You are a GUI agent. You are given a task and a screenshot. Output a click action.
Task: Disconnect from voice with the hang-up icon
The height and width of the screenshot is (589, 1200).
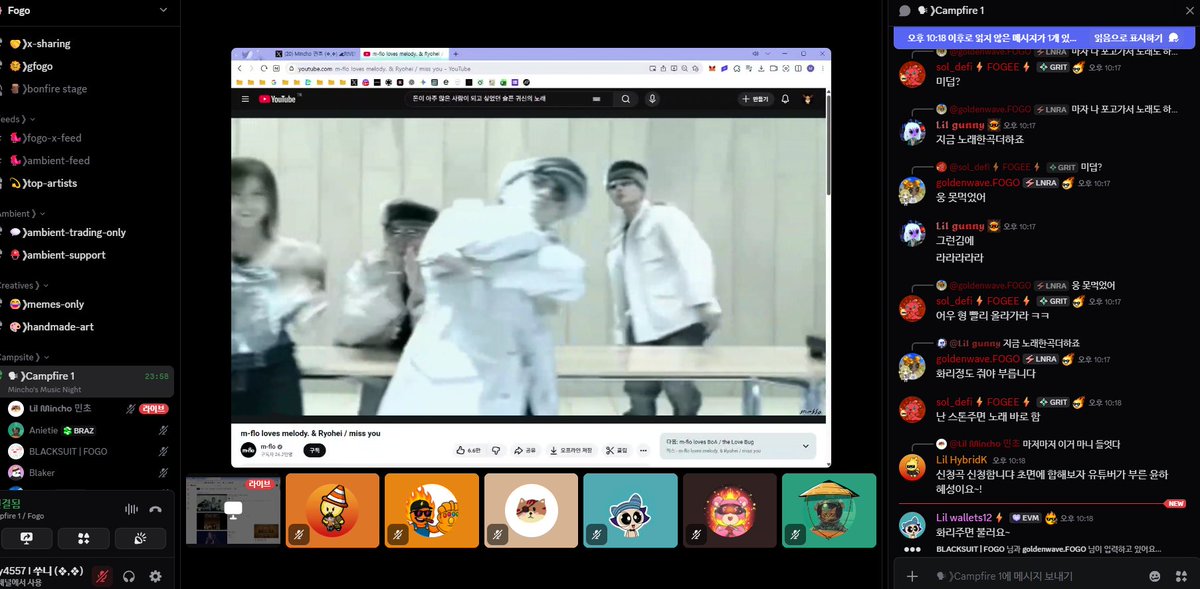click(155, 509)
